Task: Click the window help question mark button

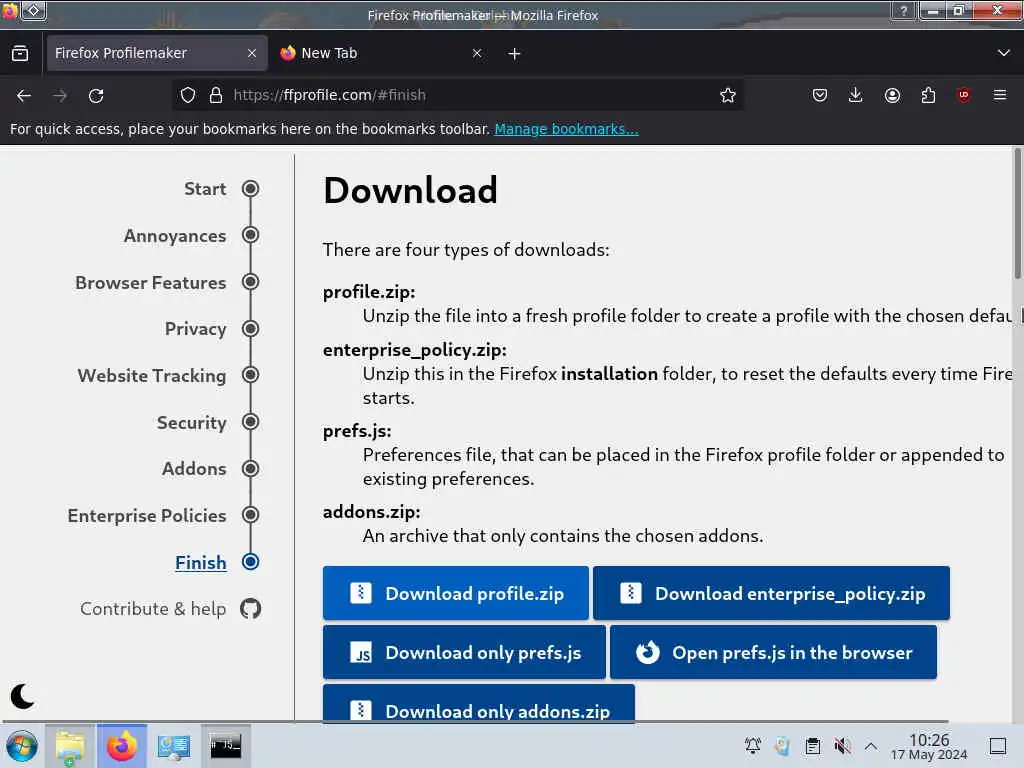Action: pos(903,11)
